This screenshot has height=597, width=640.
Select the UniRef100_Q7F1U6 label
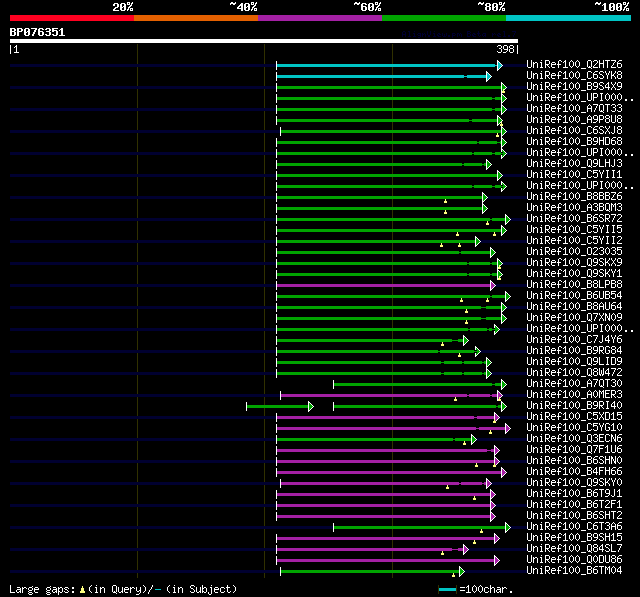tap(574, 450)
